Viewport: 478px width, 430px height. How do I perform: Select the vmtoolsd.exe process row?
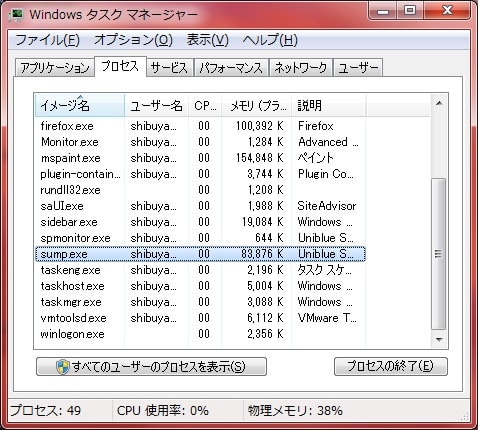coord(200,318)
